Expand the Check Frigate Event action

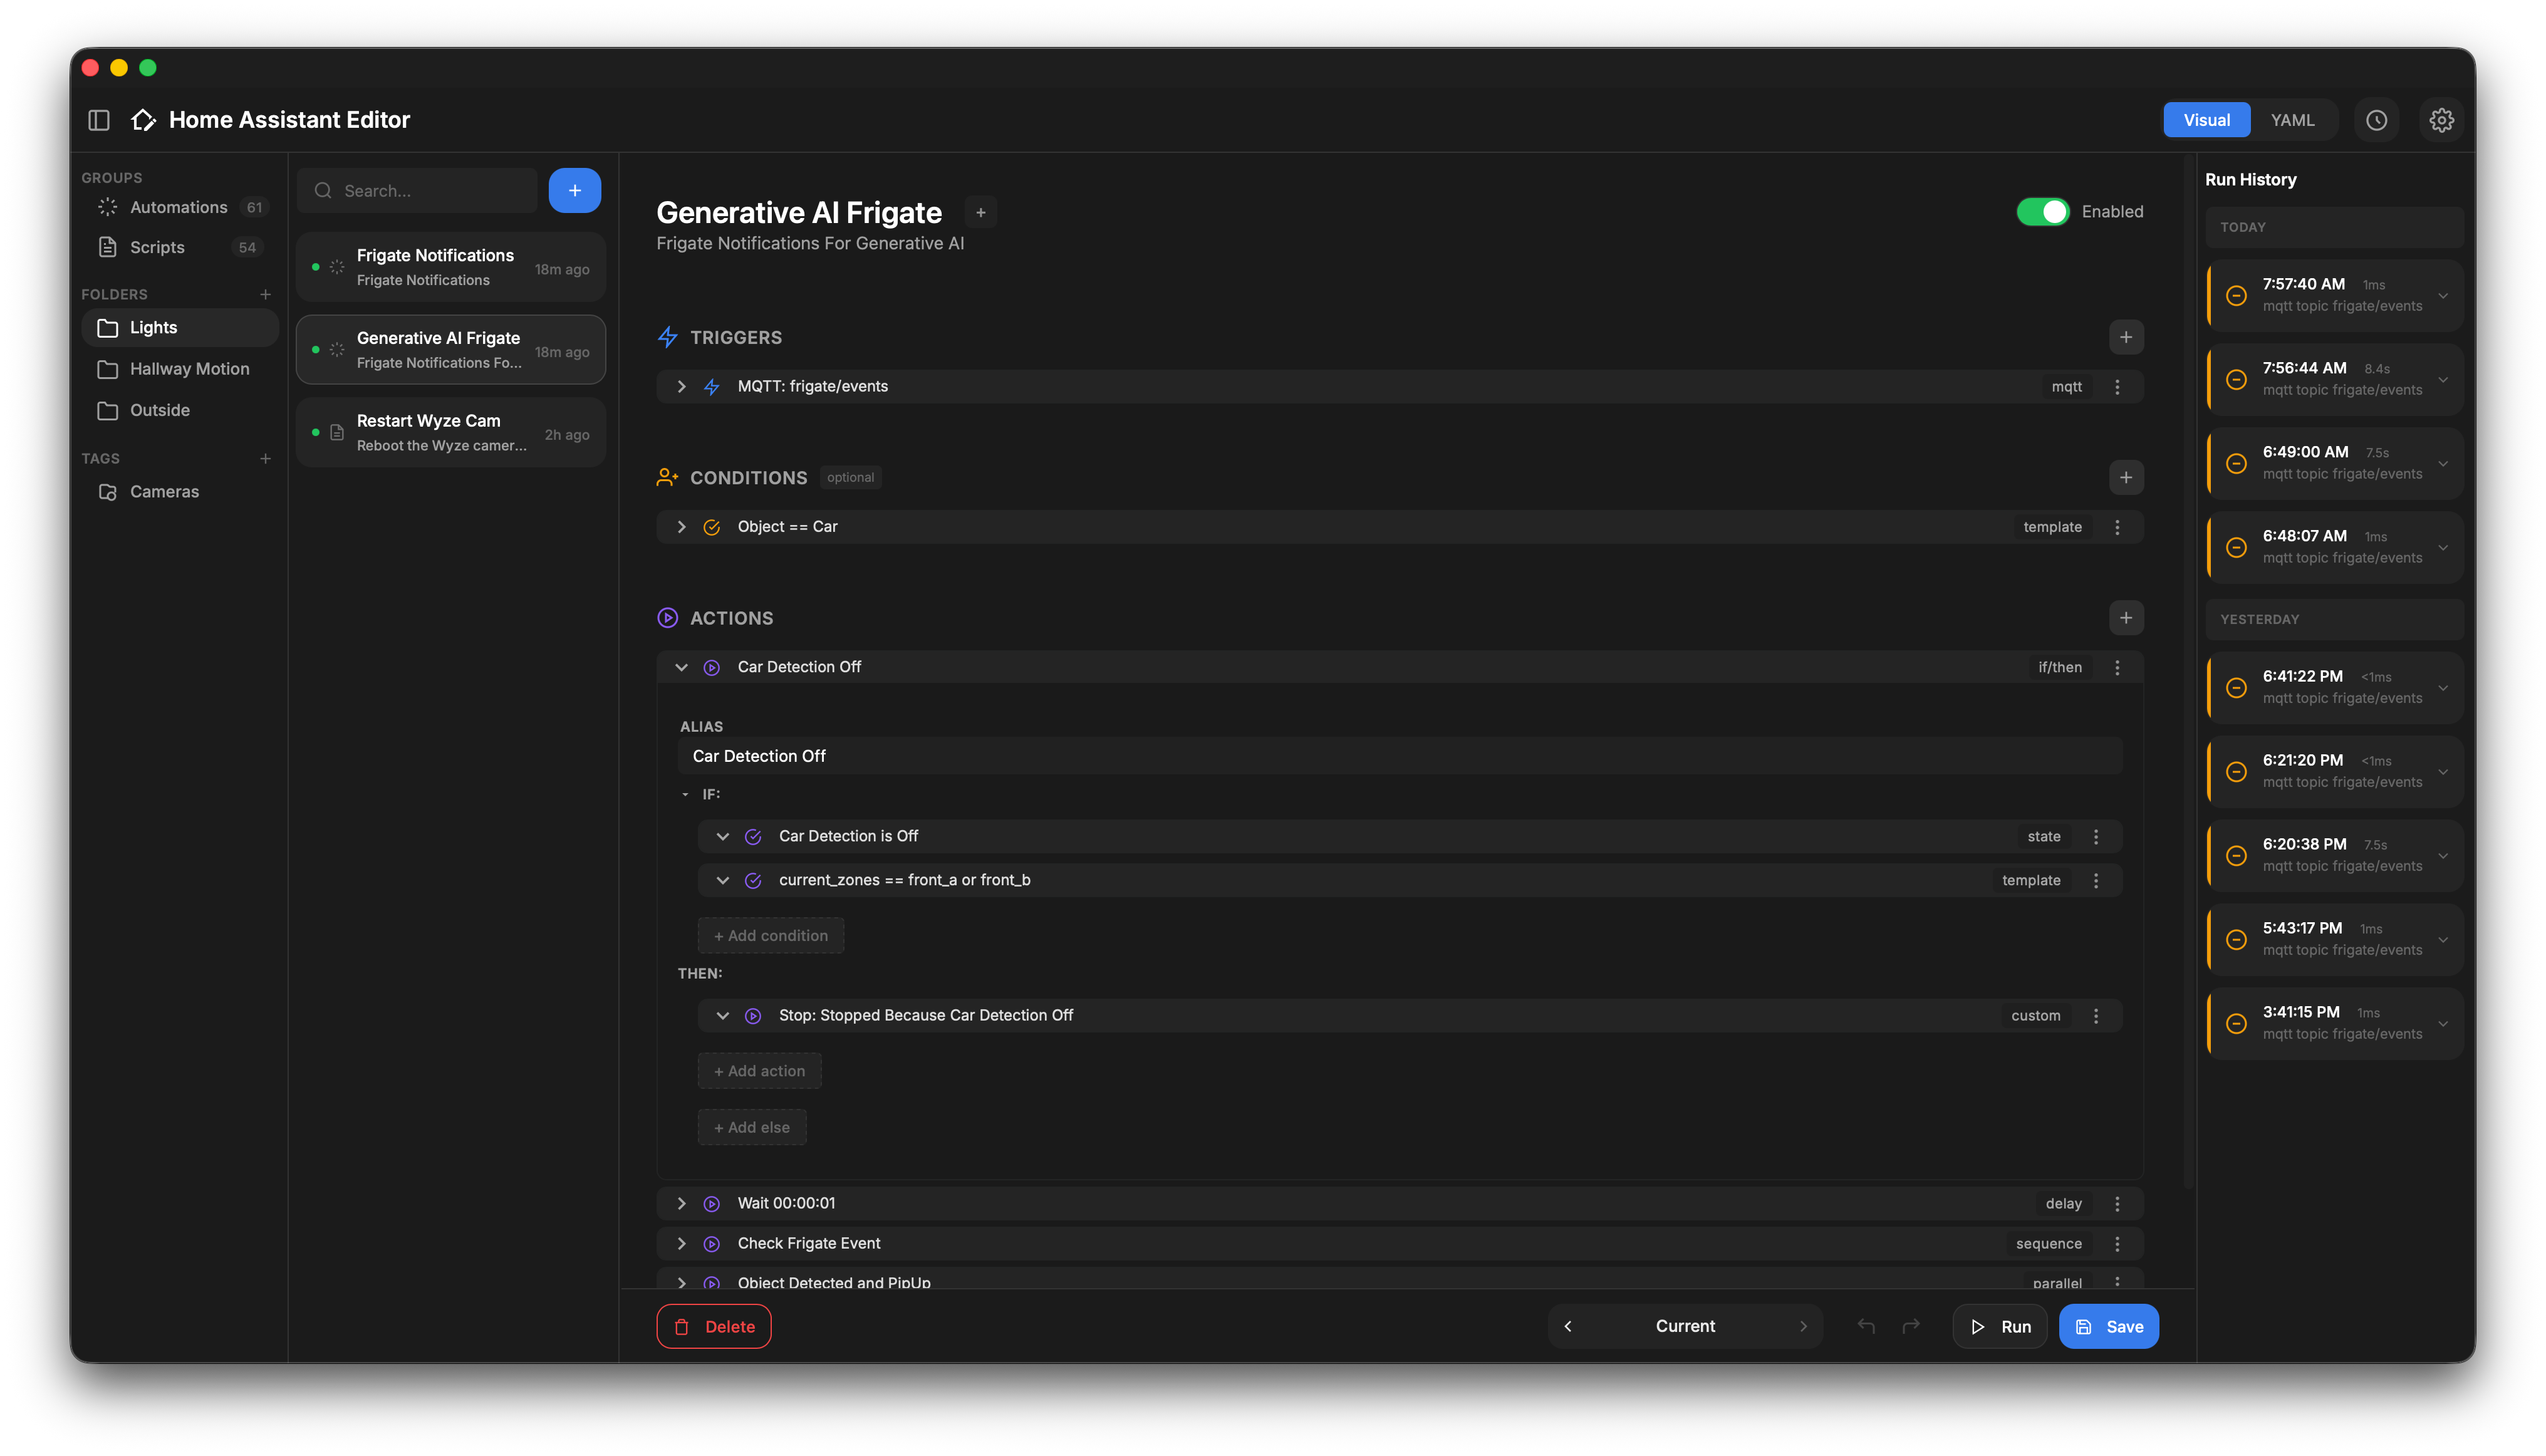[681, 1243]
